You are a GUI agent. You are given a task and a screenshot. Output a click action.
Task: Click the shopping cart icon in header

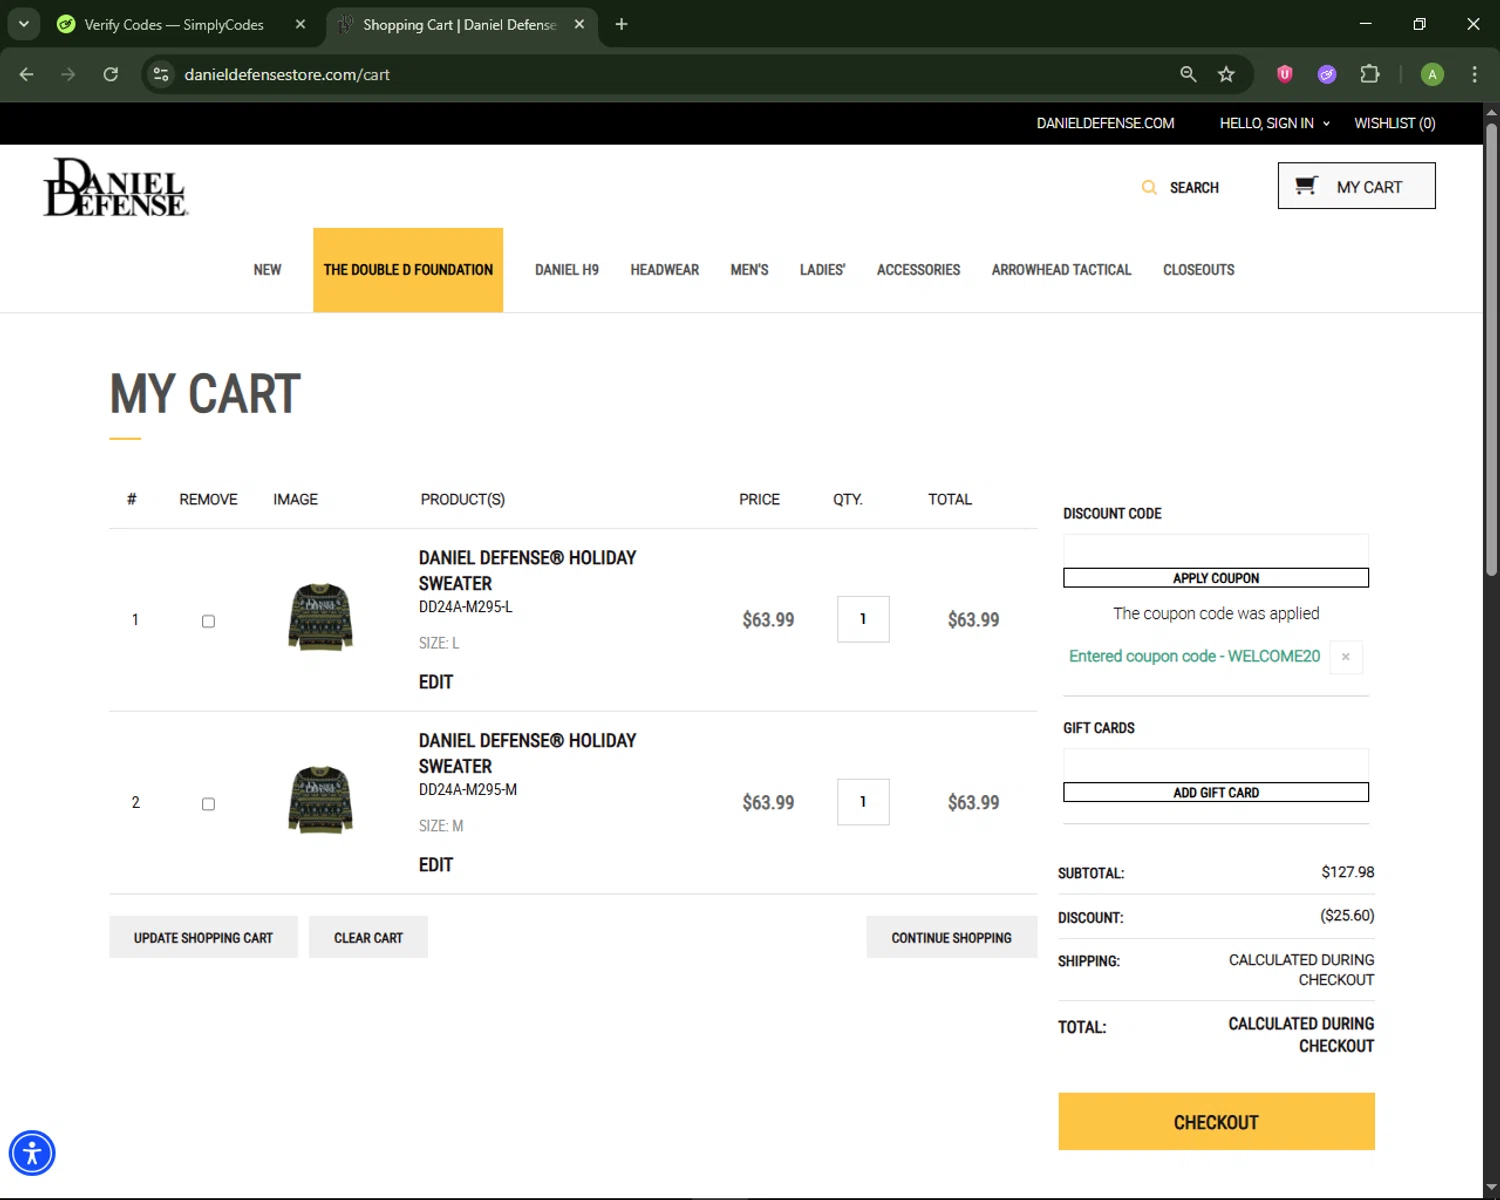[1305, 186]
